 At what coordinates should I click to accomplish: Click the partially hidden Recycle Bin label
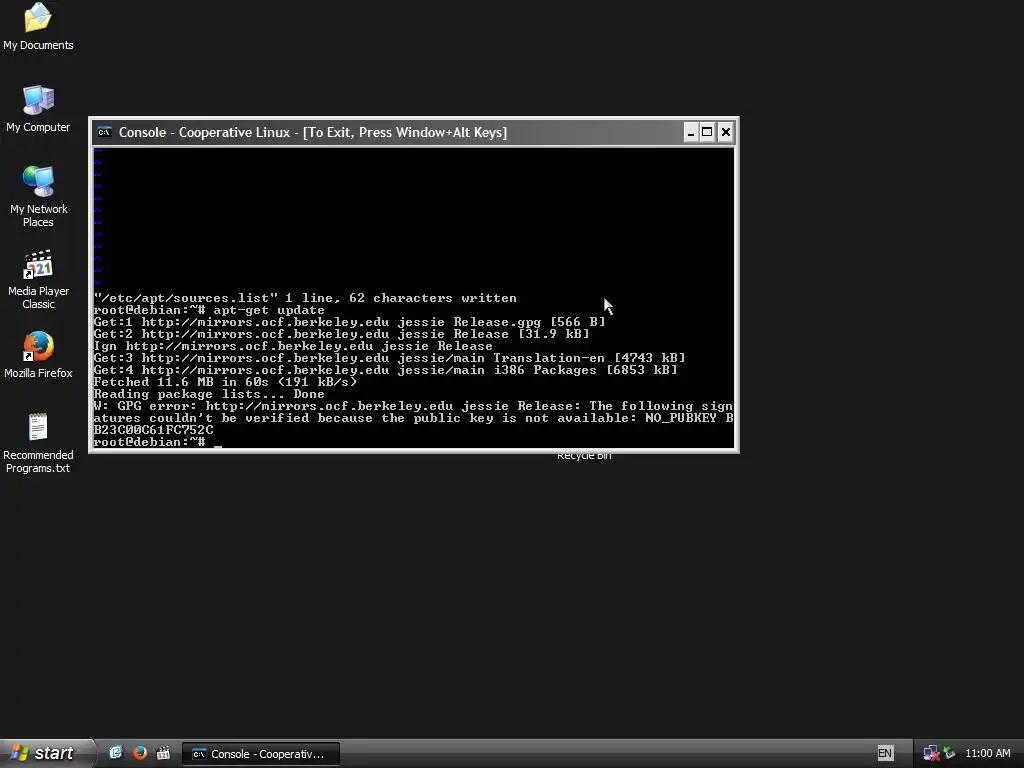tap(584, 456)
